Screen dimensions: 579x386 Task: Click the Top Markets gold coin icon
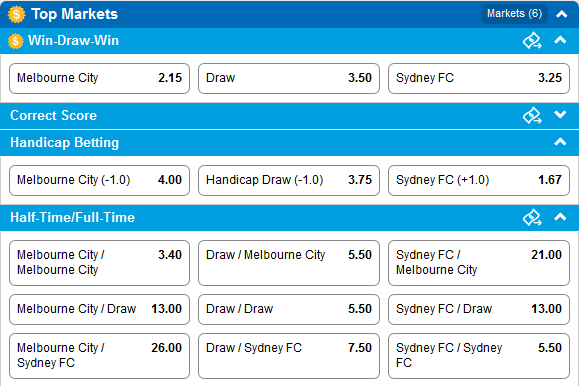tap(17, 14)
